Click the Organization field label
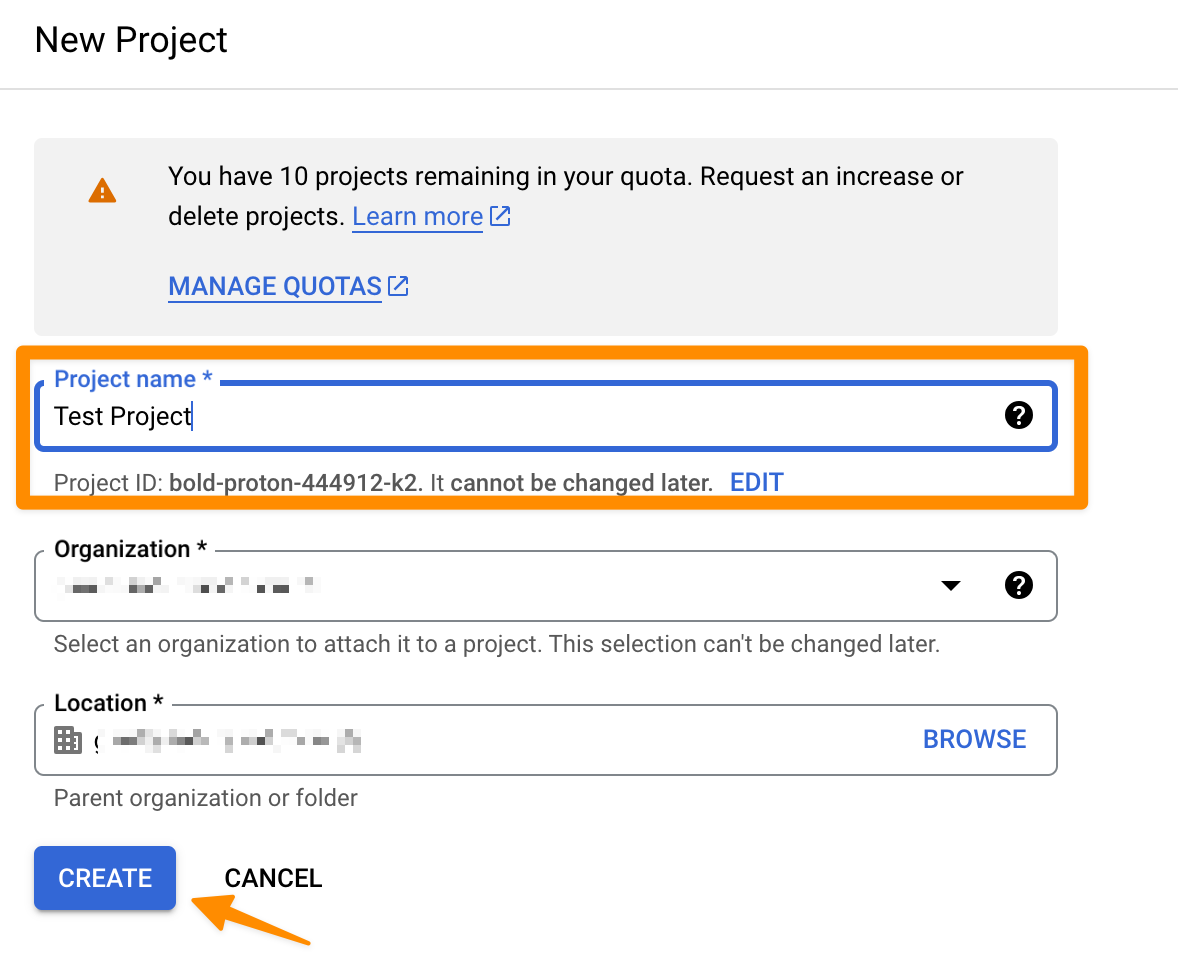Screen dimensions: 1178x958 [131, 549]
